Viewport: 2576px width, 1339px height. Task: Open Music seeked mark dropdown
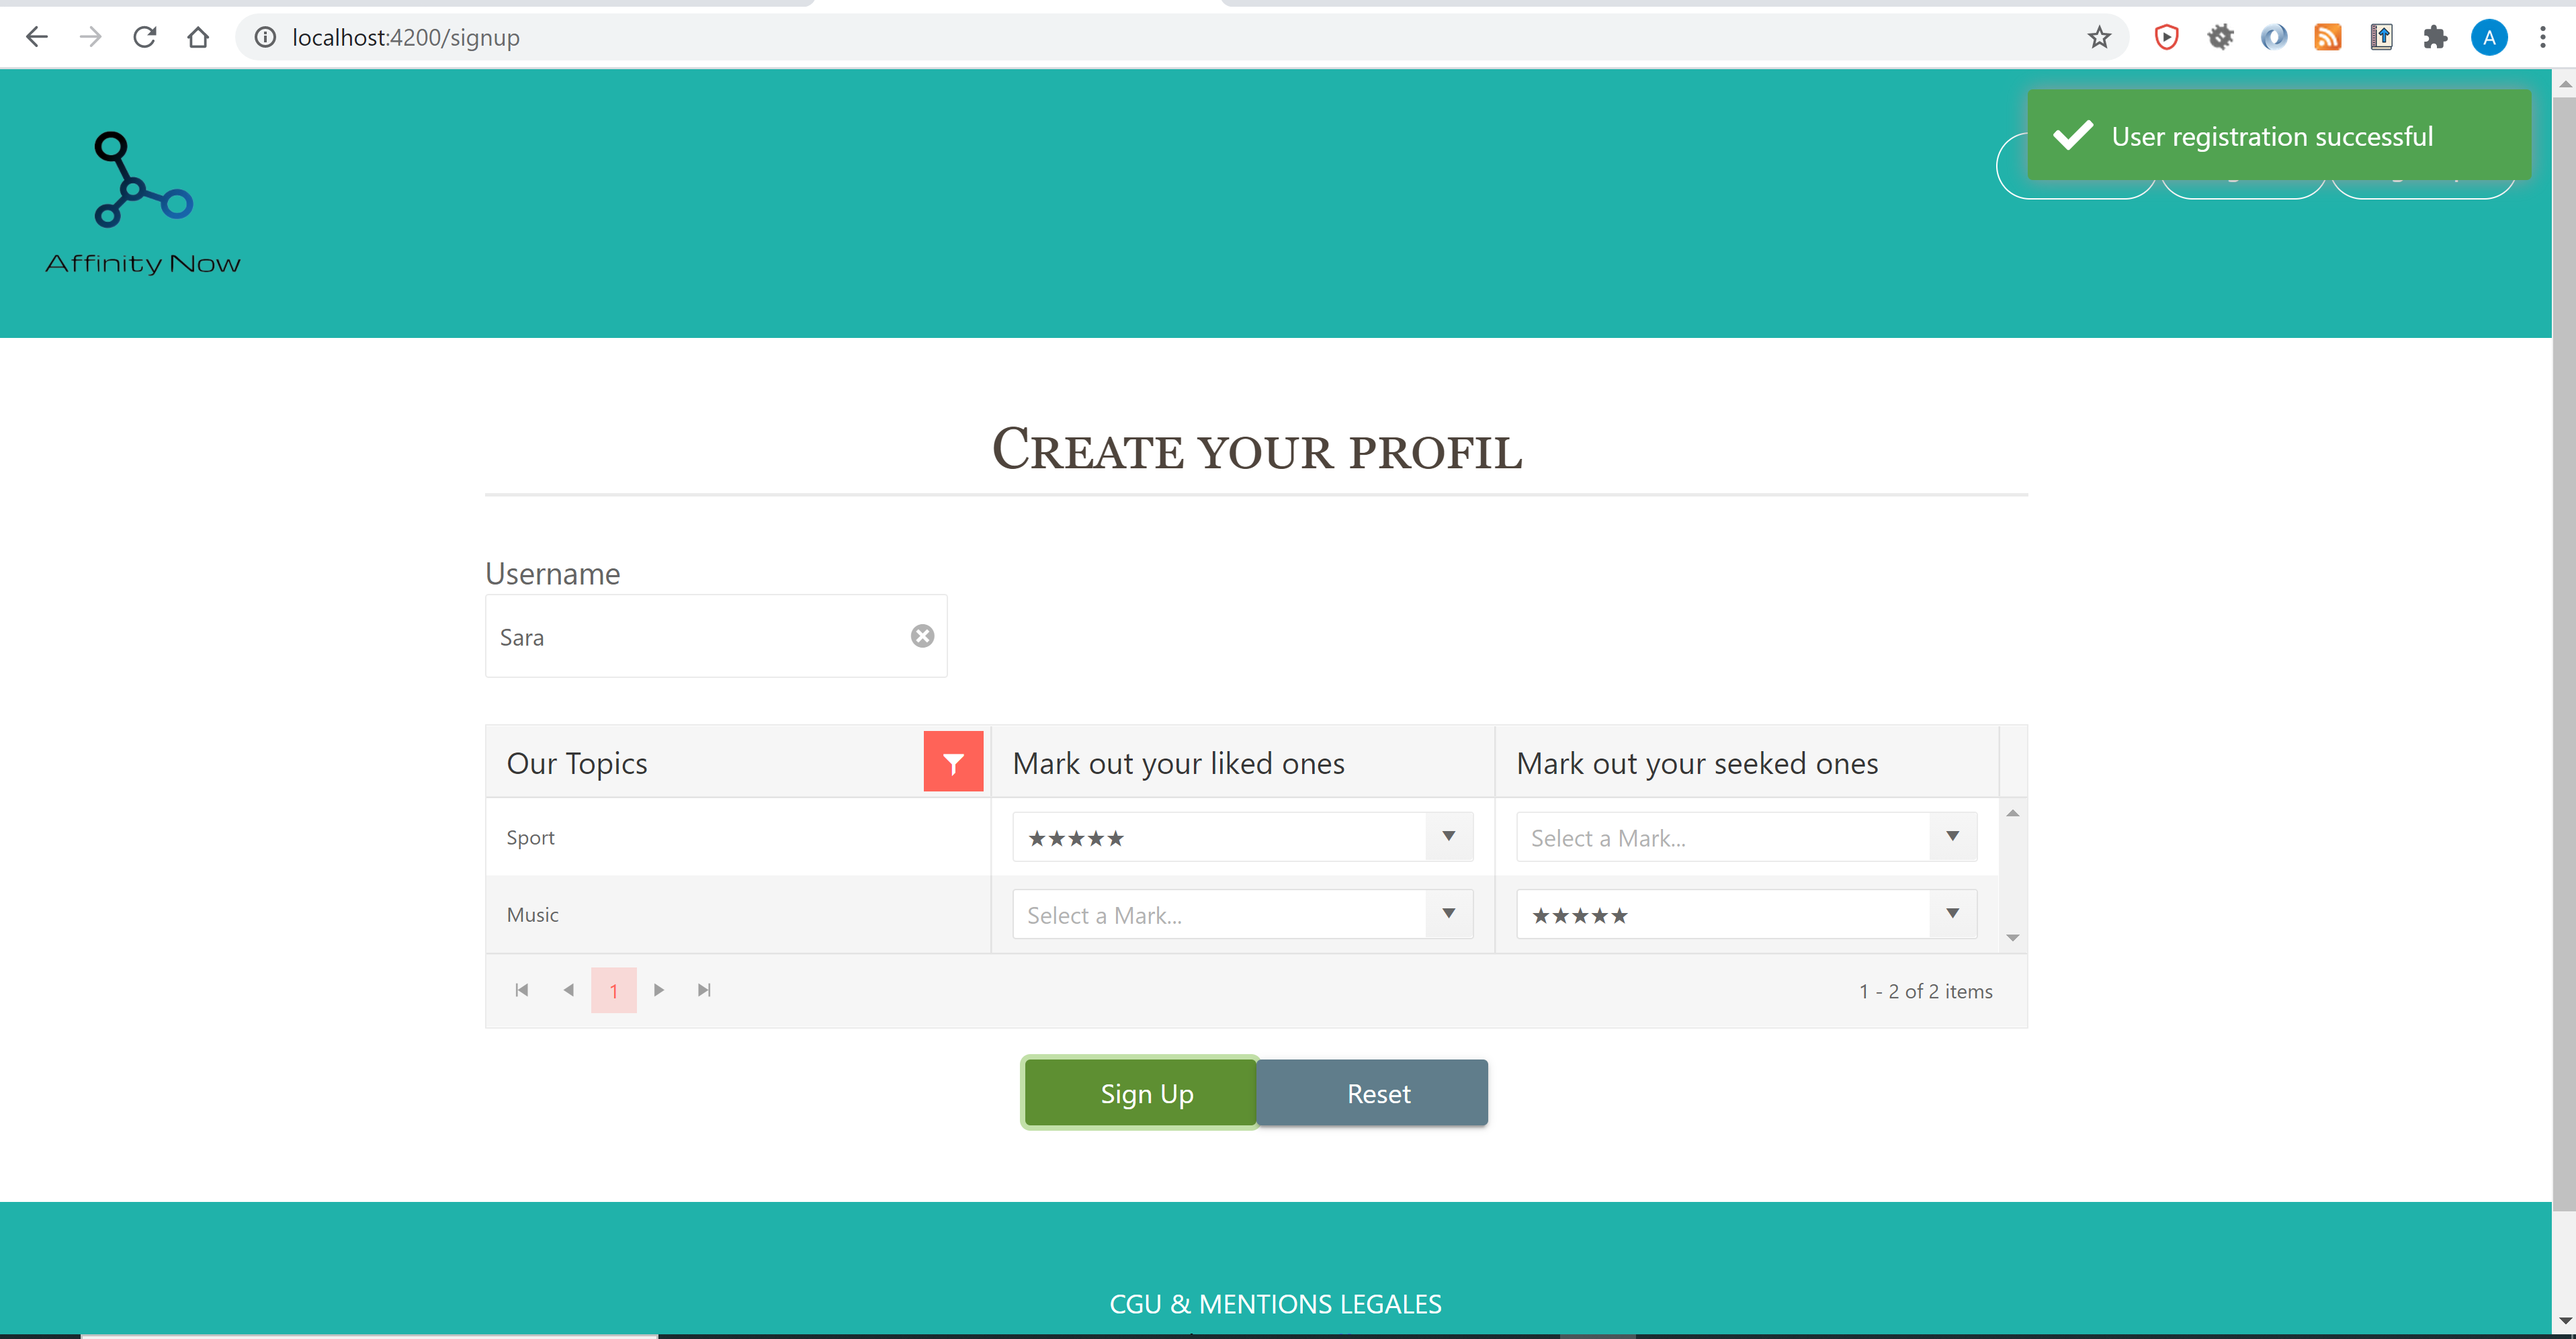tap(1952, 913)
